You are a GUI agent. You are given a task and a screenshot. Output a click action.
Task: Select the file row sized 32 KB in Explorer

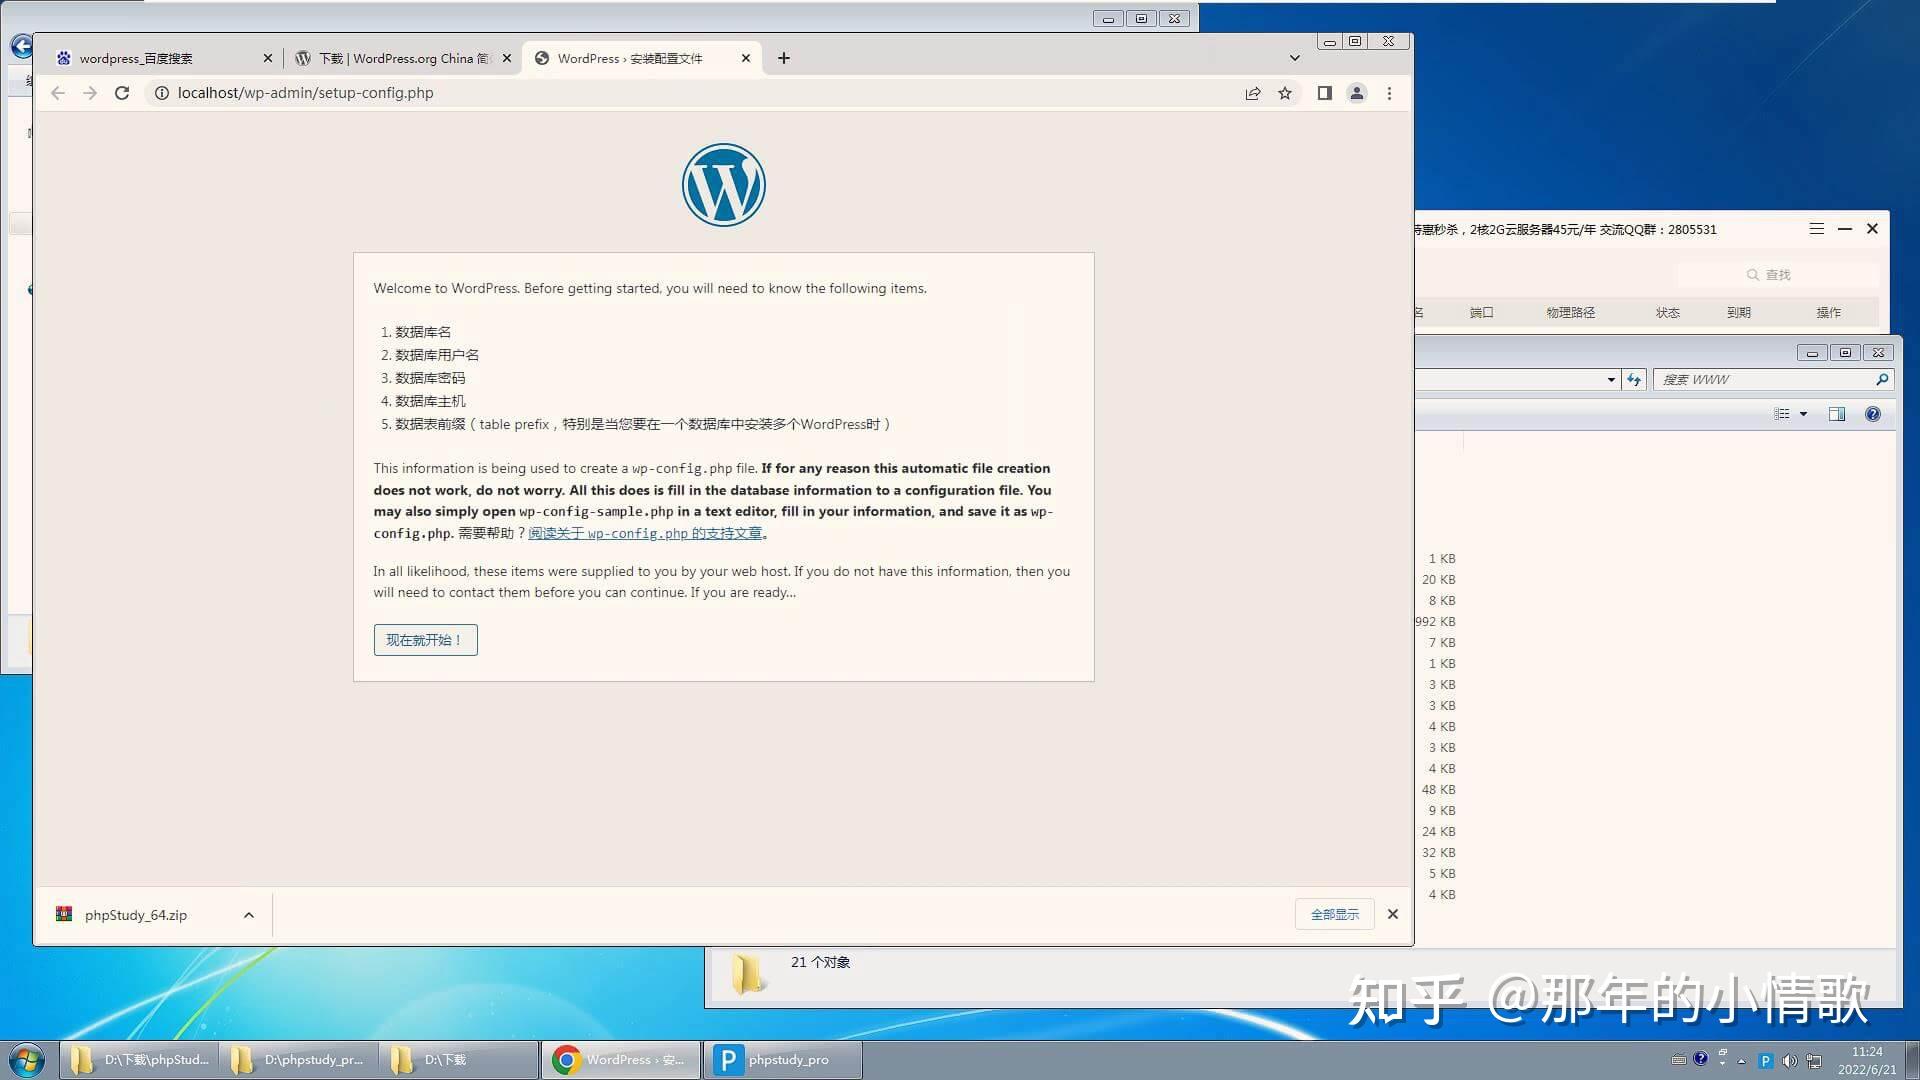(1437, 853)
